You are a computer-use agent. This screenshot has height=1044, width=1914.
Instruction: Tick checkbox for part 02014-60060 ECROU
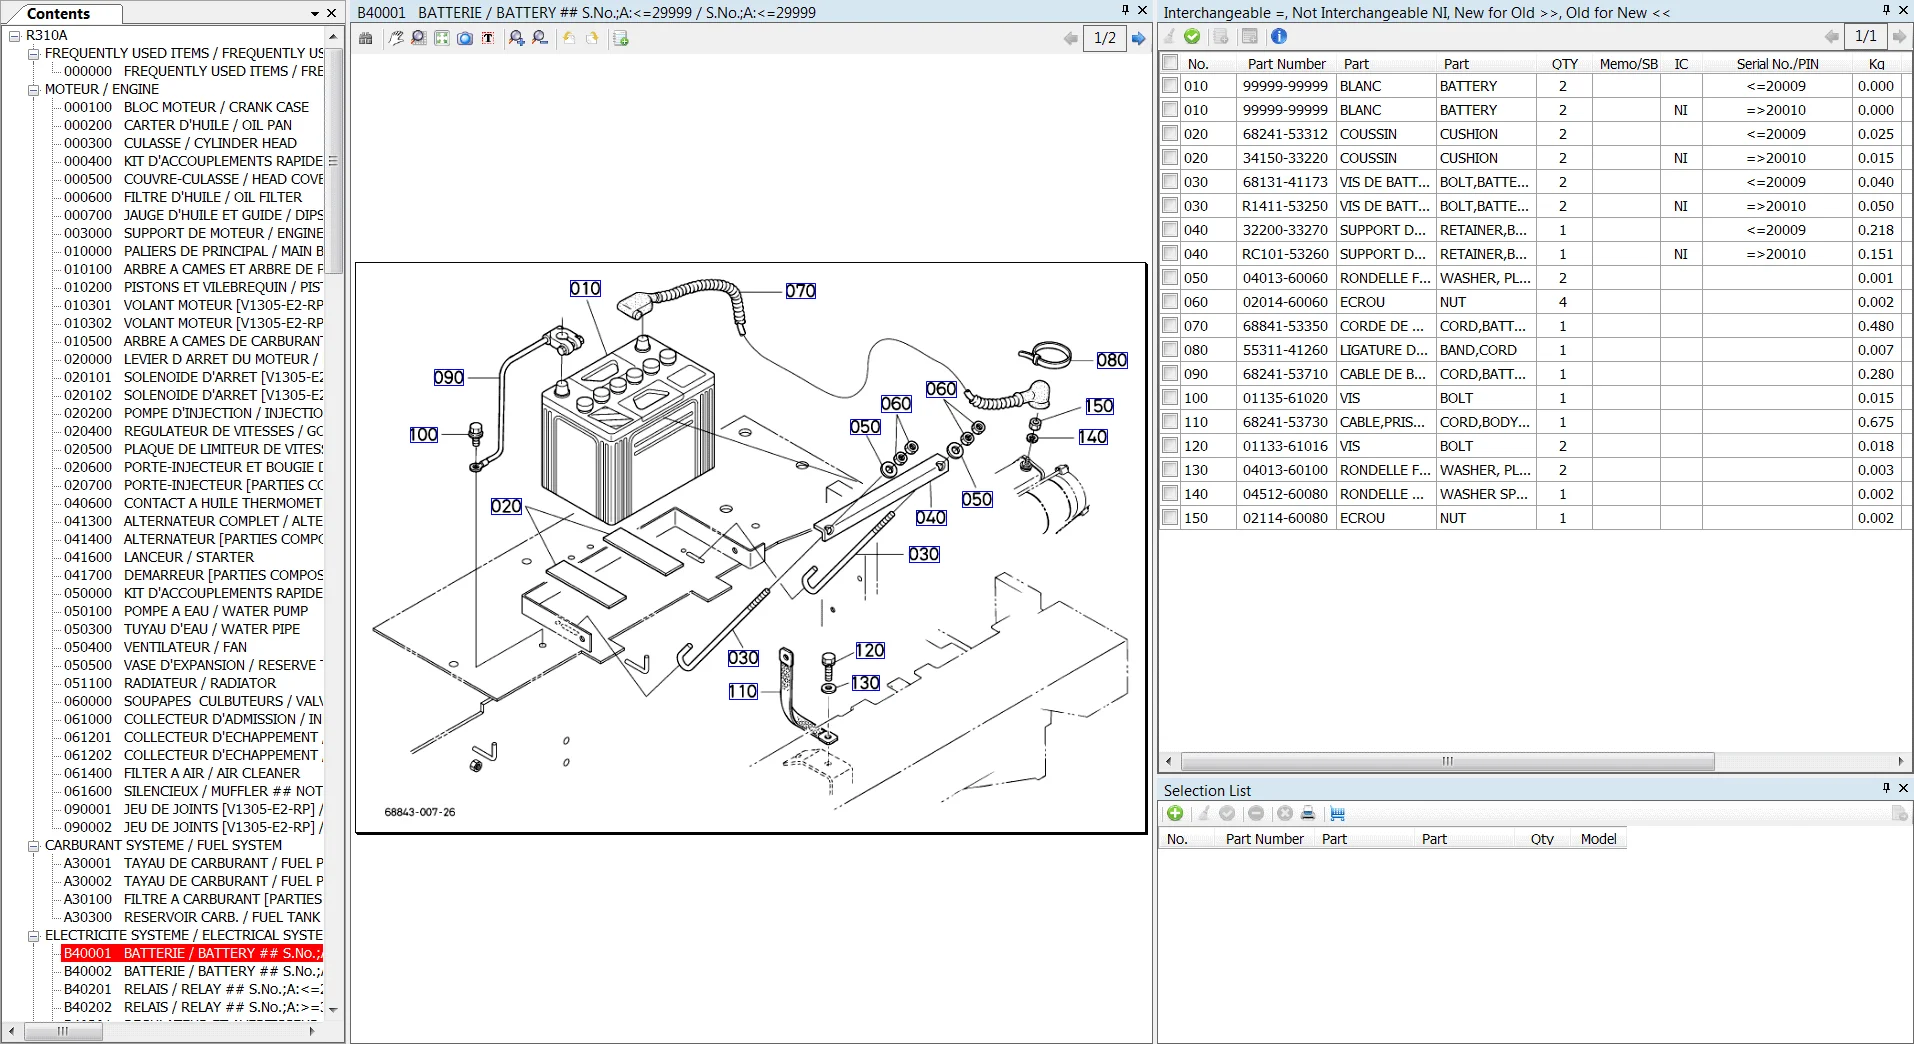[1170, 302]
